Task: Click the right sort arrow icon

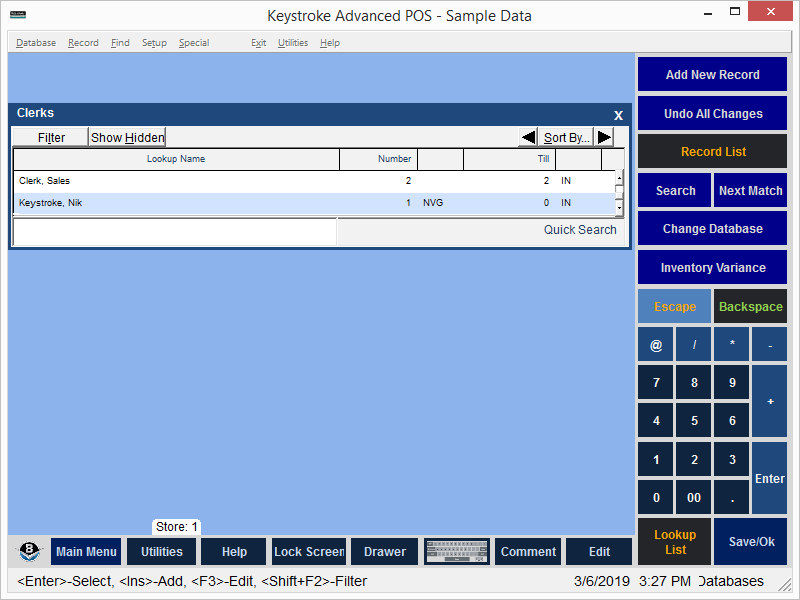Action: [x=604, y=138]
